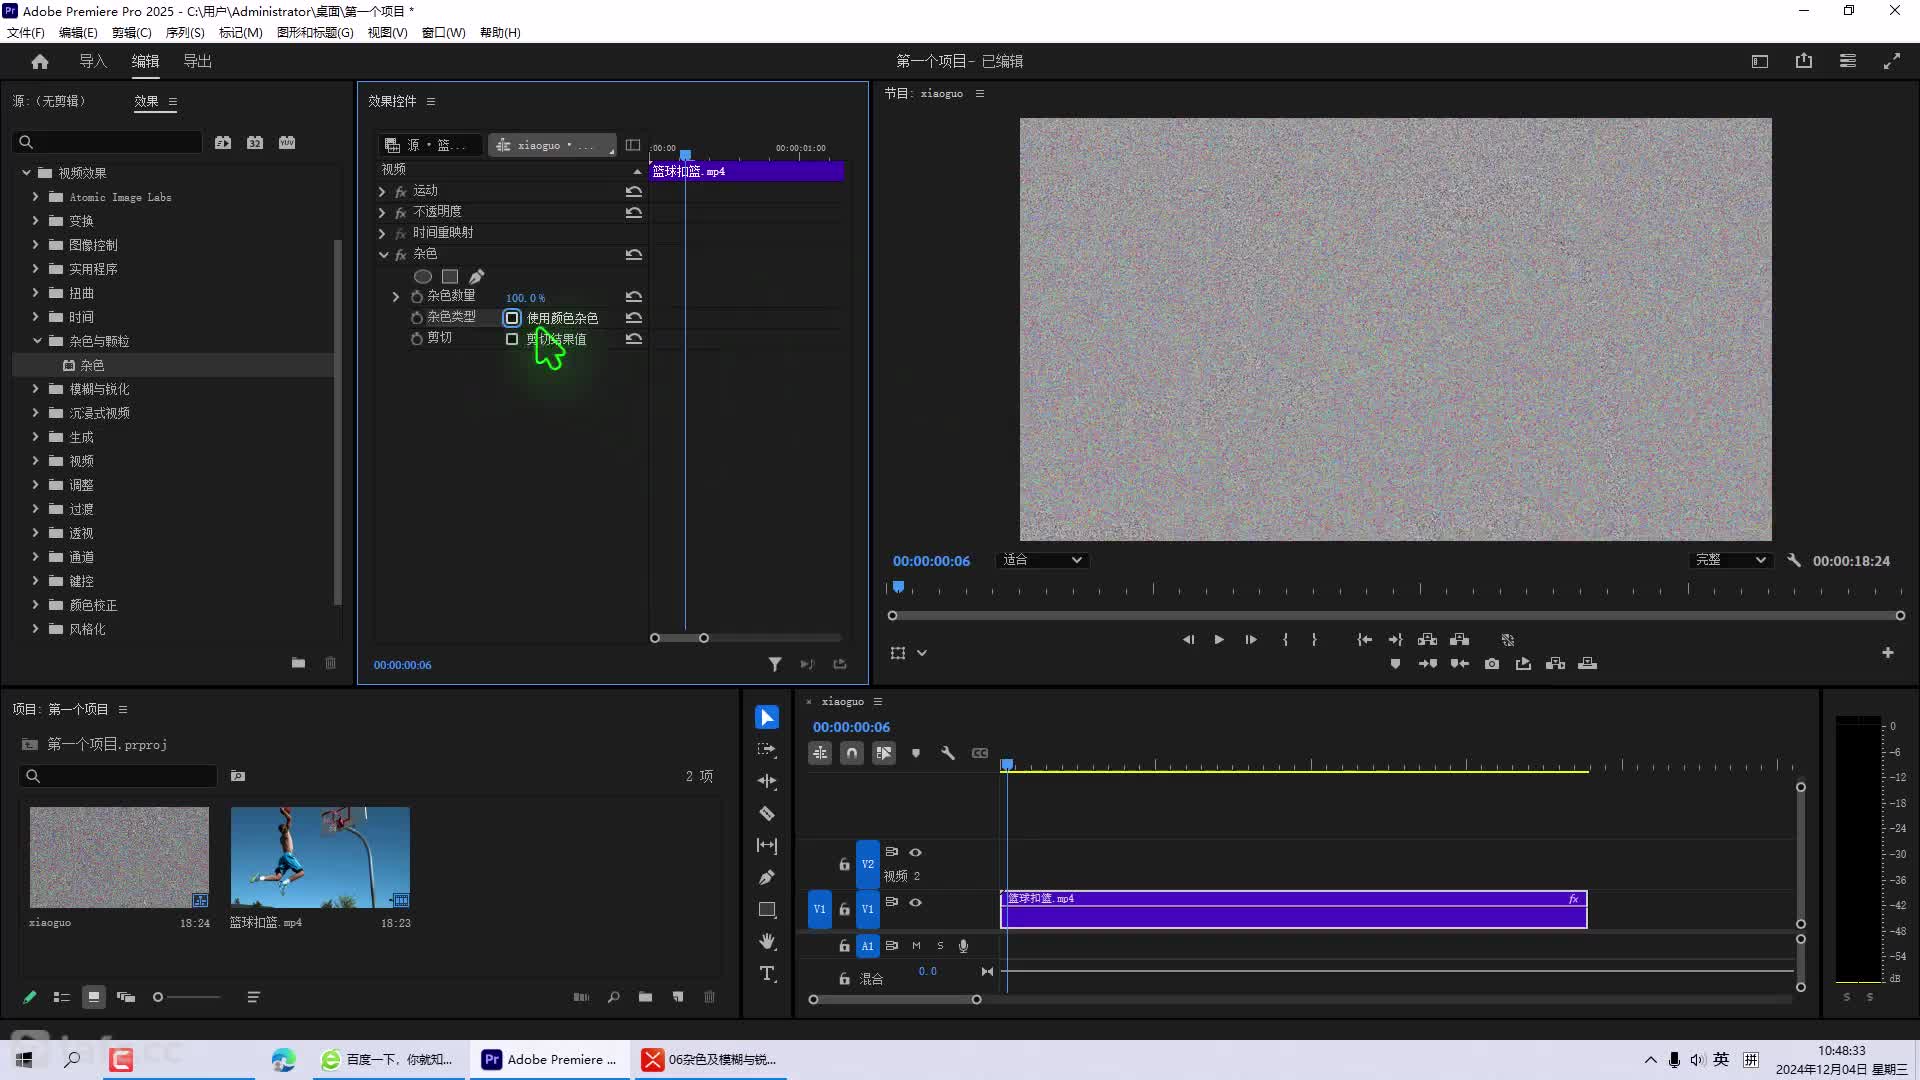The image size is (1920, 1080).
Task: Click program monitor settings wrench
Action: 1793,560
